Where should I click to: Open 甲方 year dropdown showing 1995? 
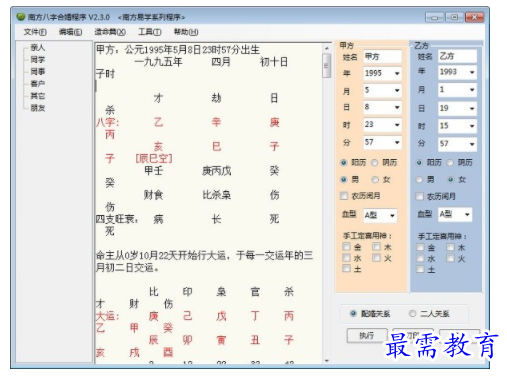(382, 73)
